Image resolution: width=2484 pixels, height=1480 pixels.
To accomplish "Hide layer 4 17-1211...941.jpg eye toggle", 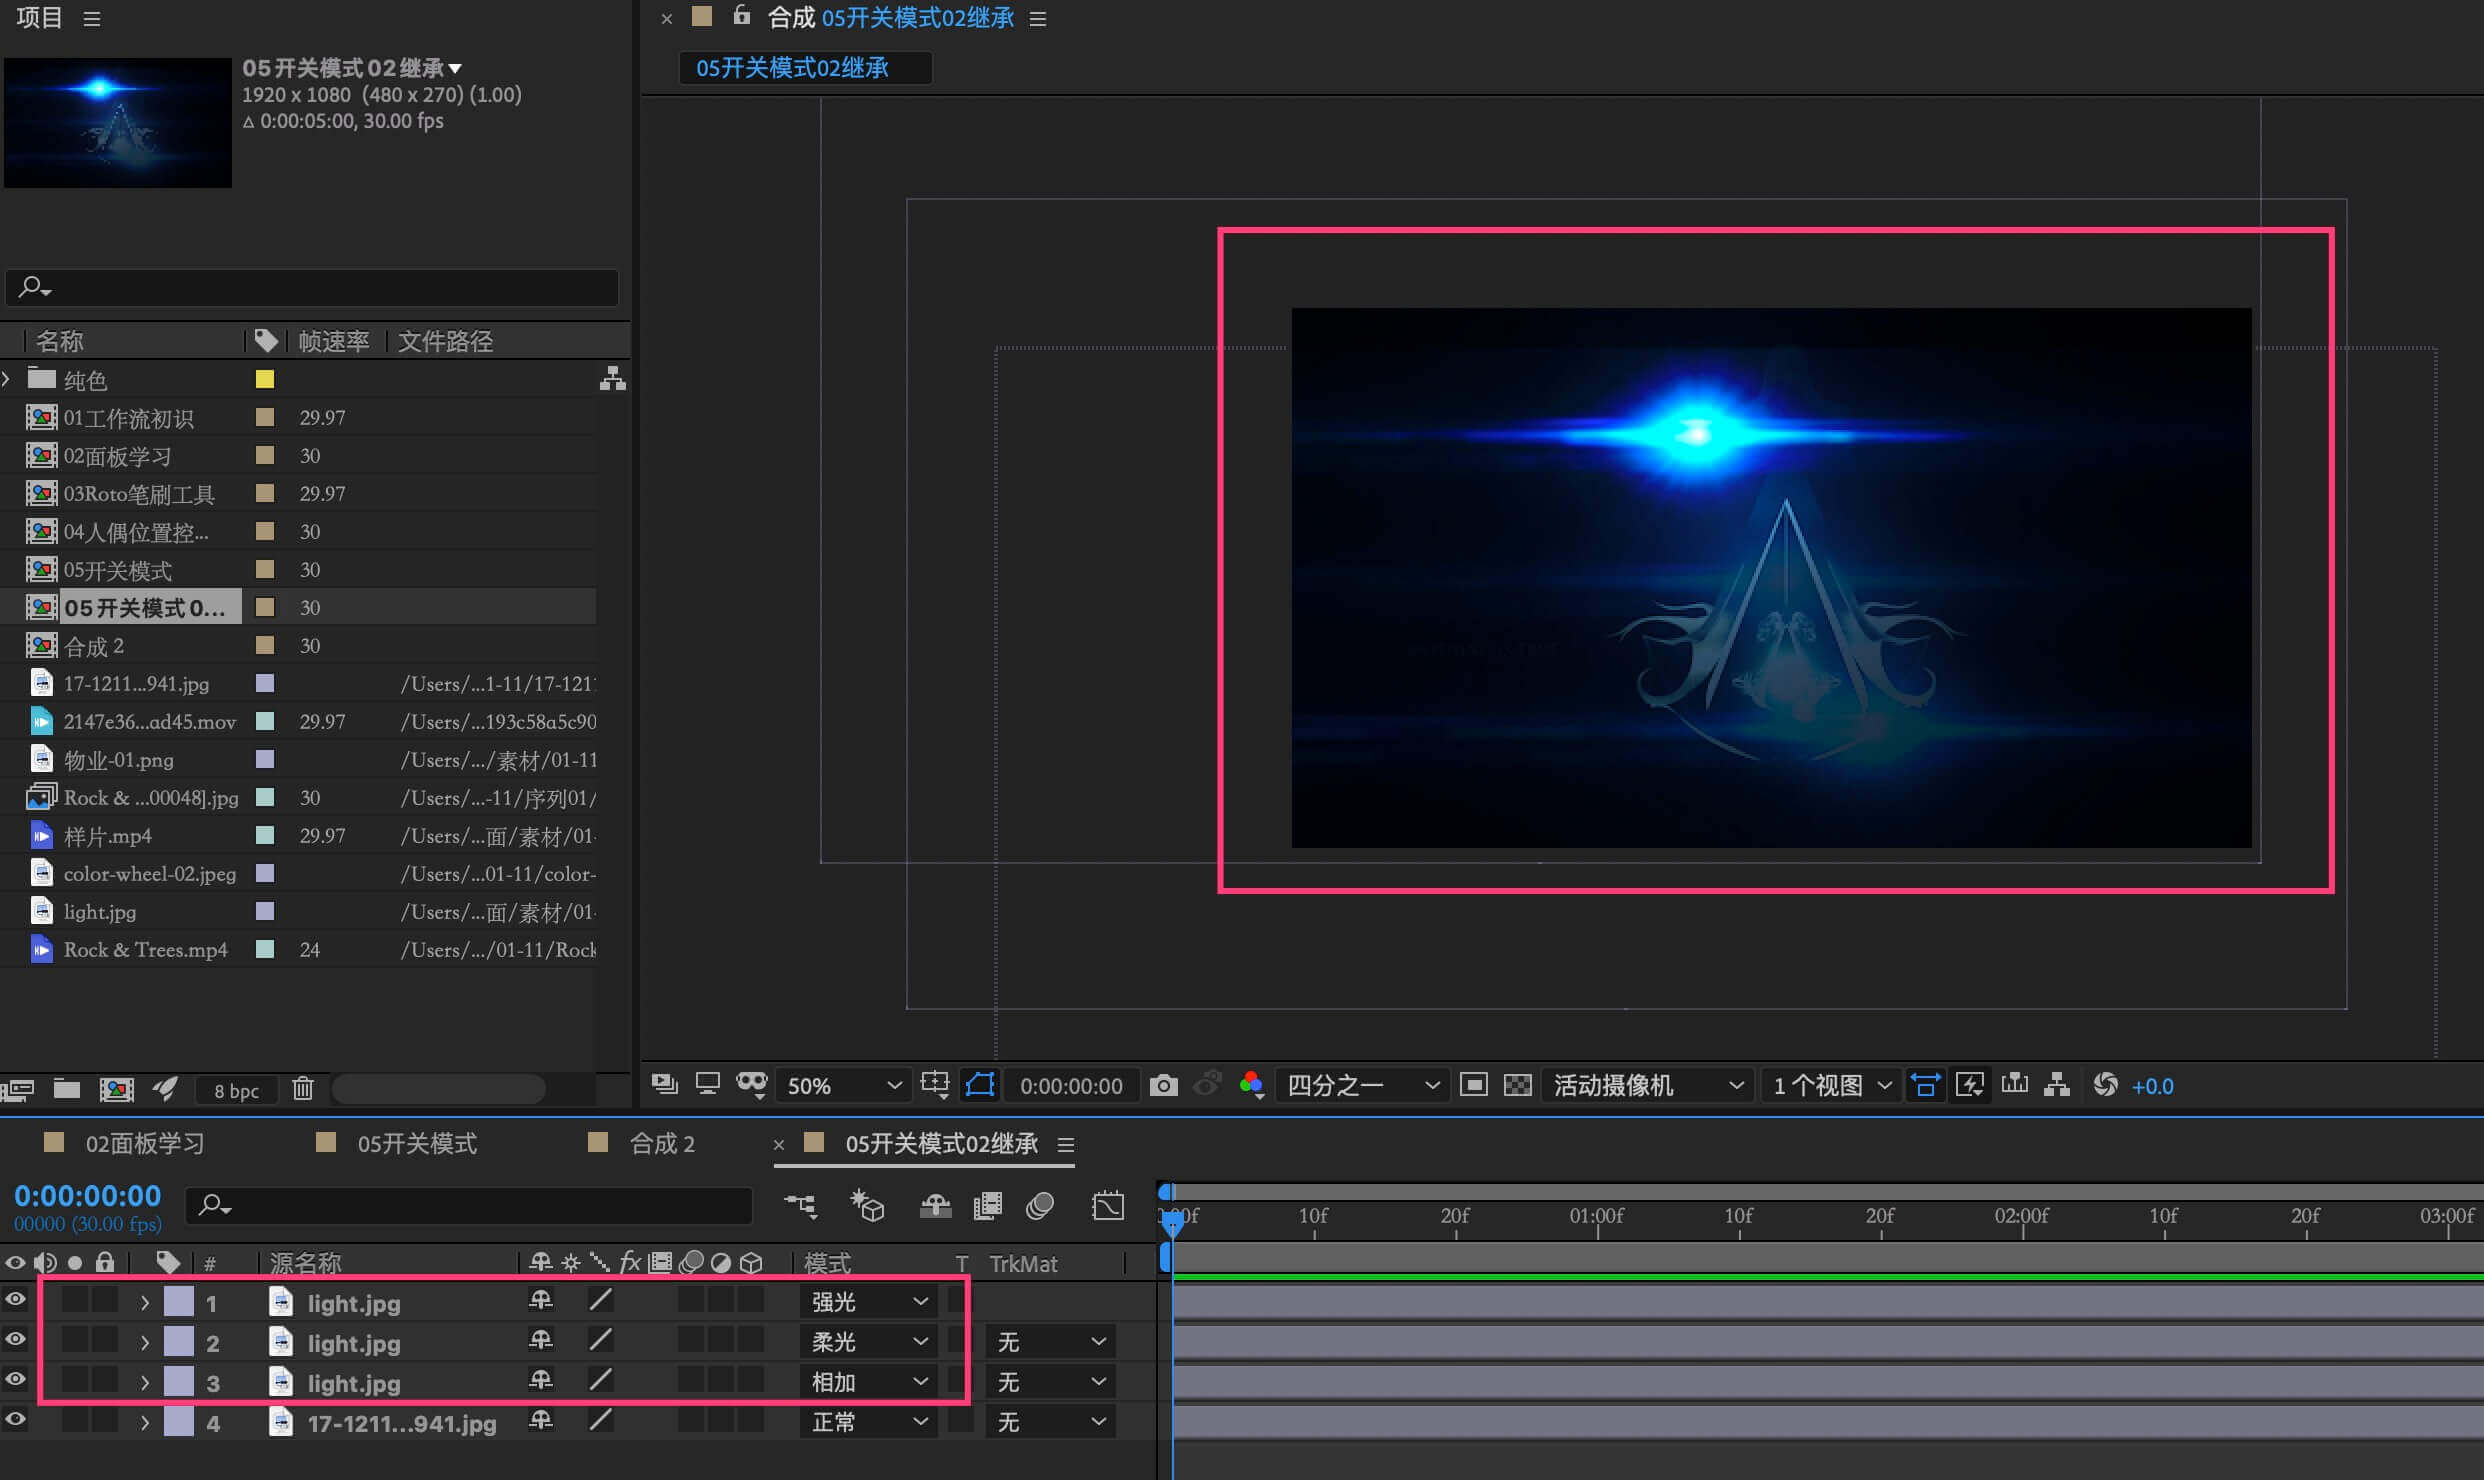I will click(16, 1420).
